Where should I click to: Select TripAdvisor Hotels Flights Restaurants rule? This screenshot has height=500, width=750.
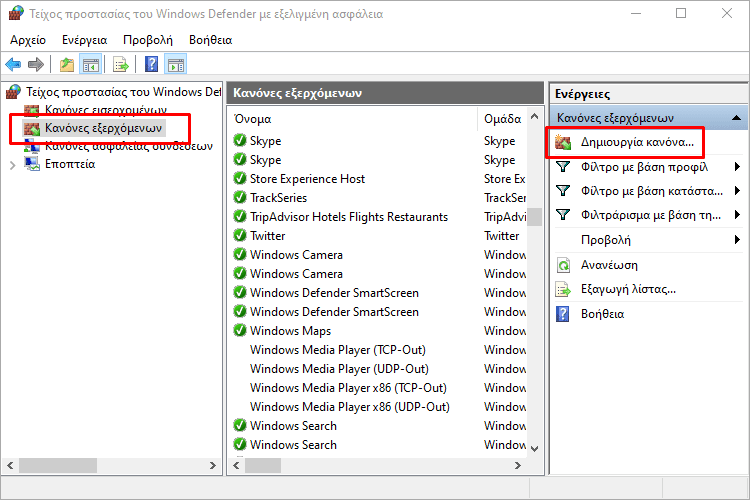[349, 217]
